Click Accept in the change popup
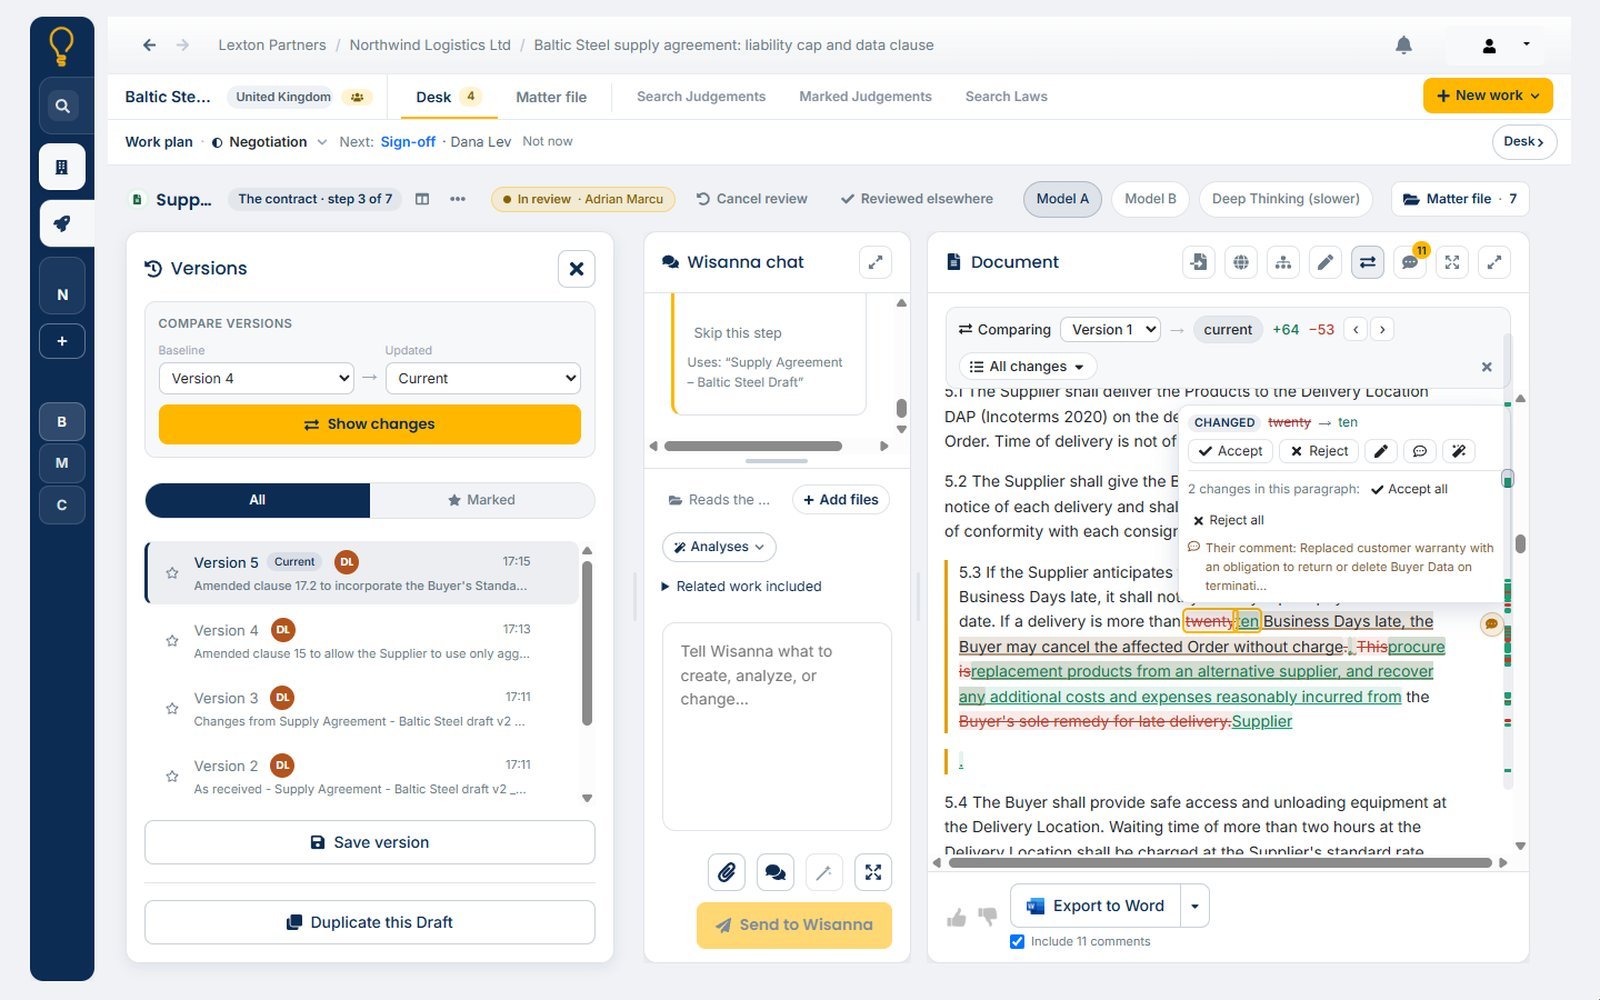The width and height of the screenshot is (1600, 1000). (x=1230, y=451)
